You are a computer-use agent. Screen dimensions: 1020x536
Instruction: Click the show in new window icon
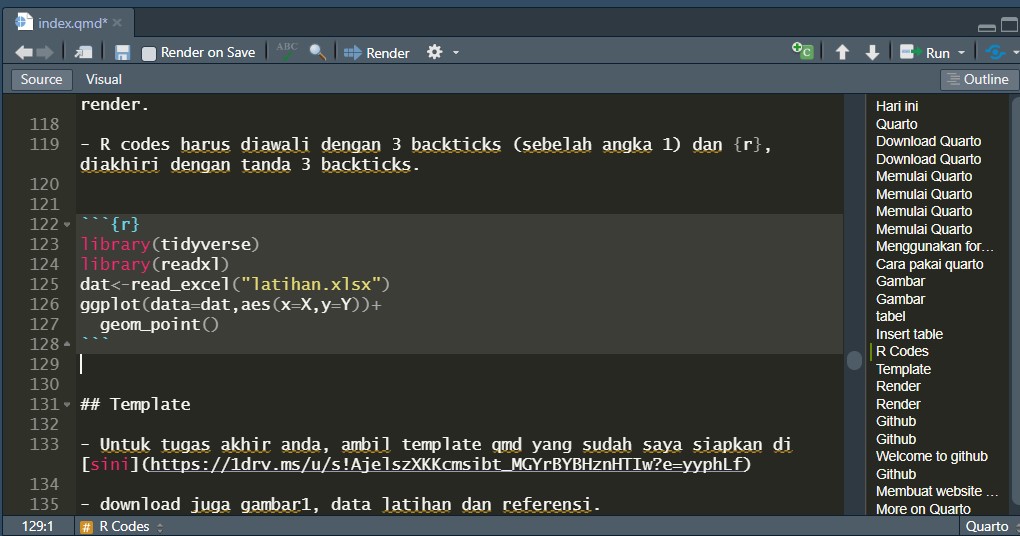pos(85,52)
